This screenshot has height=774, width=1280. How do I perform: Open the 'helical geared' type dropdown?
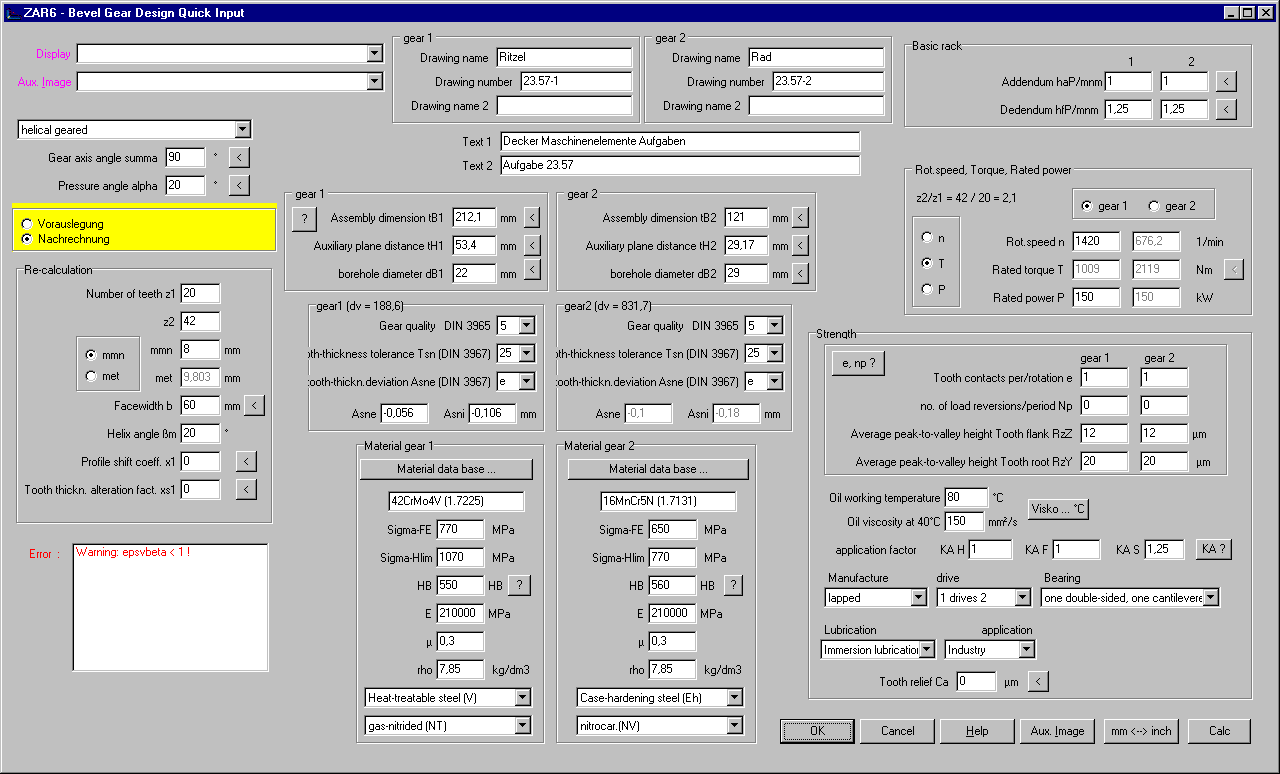(x=242, y=129)
